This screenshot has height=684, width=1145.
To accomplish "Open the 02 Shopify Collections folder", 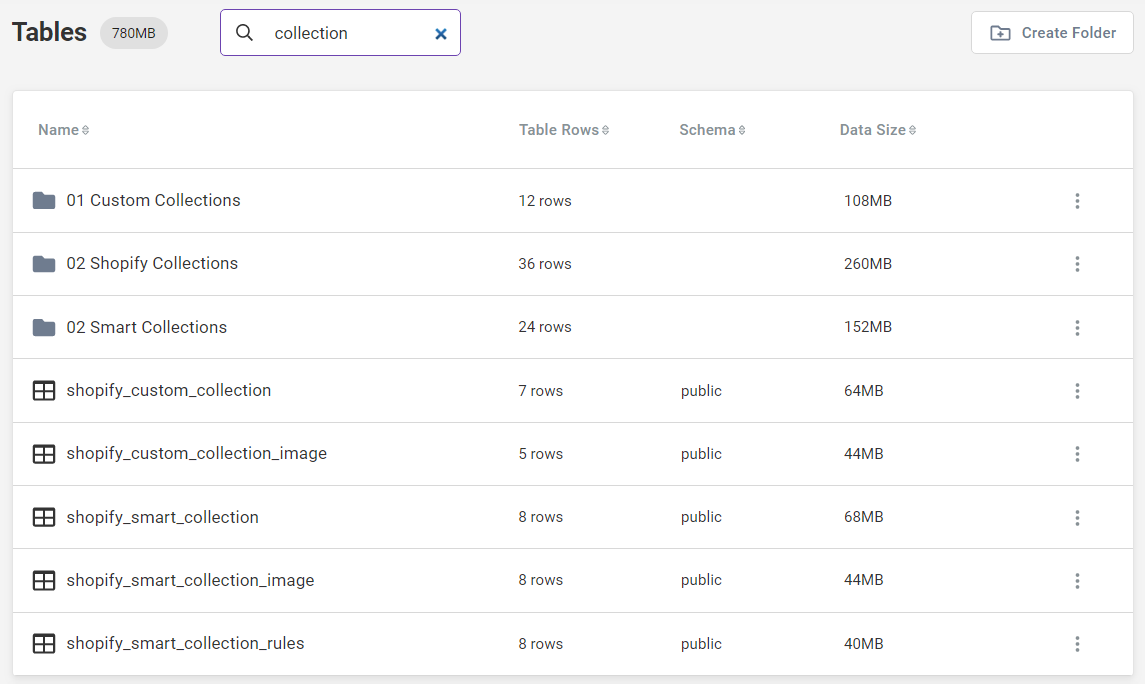I will coord(152,264).
